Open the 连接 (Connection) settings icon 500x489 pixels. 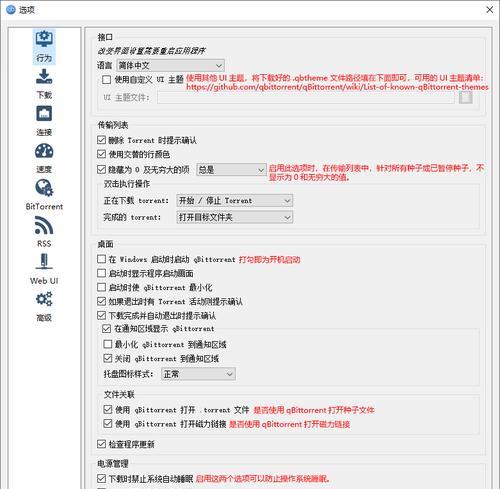pos(44,114)
